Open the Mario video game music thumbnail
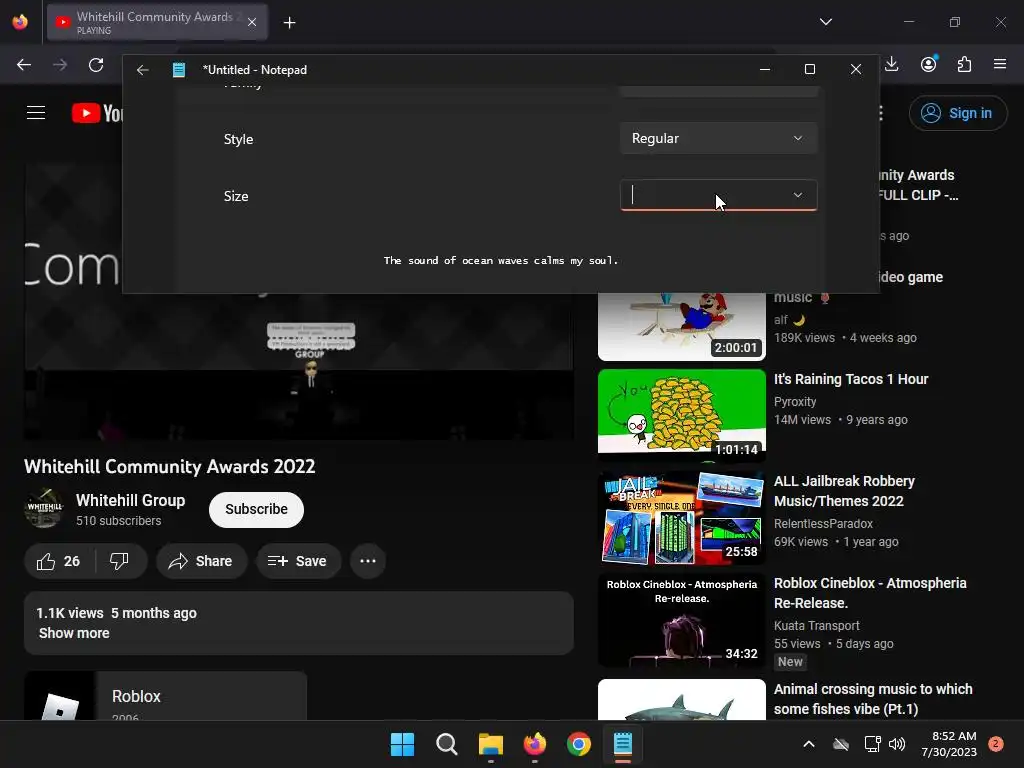 (x=682, y=327)
